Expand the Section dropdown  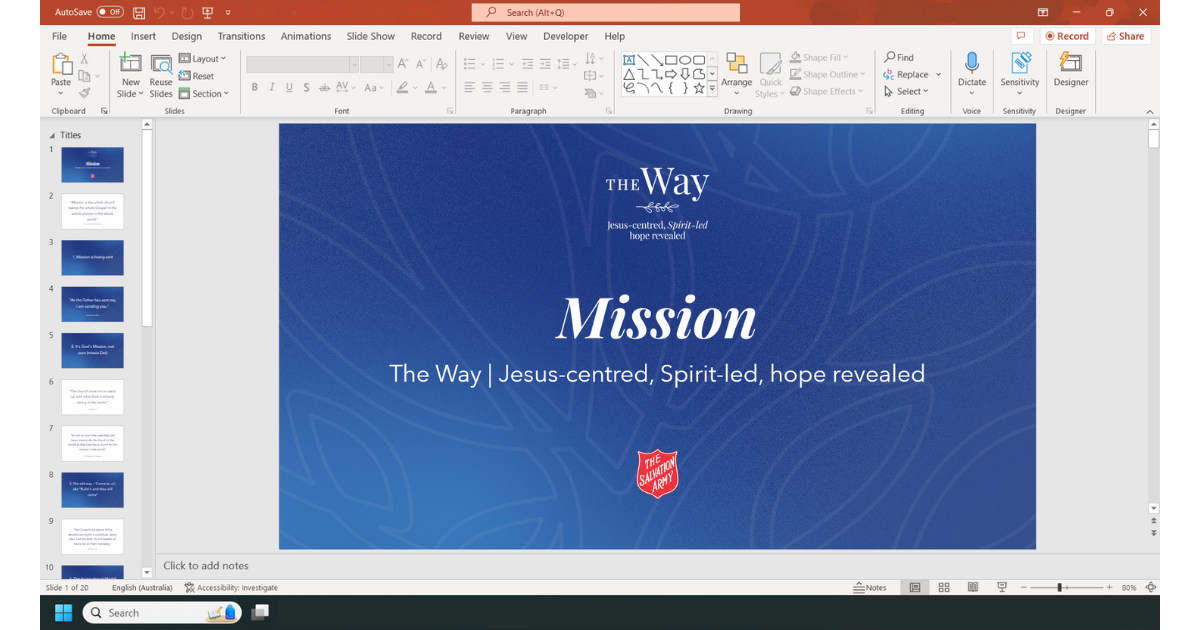[204, 94]
